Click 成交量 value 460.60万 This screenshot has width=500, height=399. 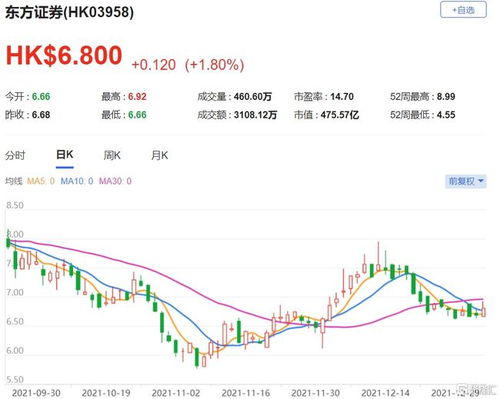253,97
